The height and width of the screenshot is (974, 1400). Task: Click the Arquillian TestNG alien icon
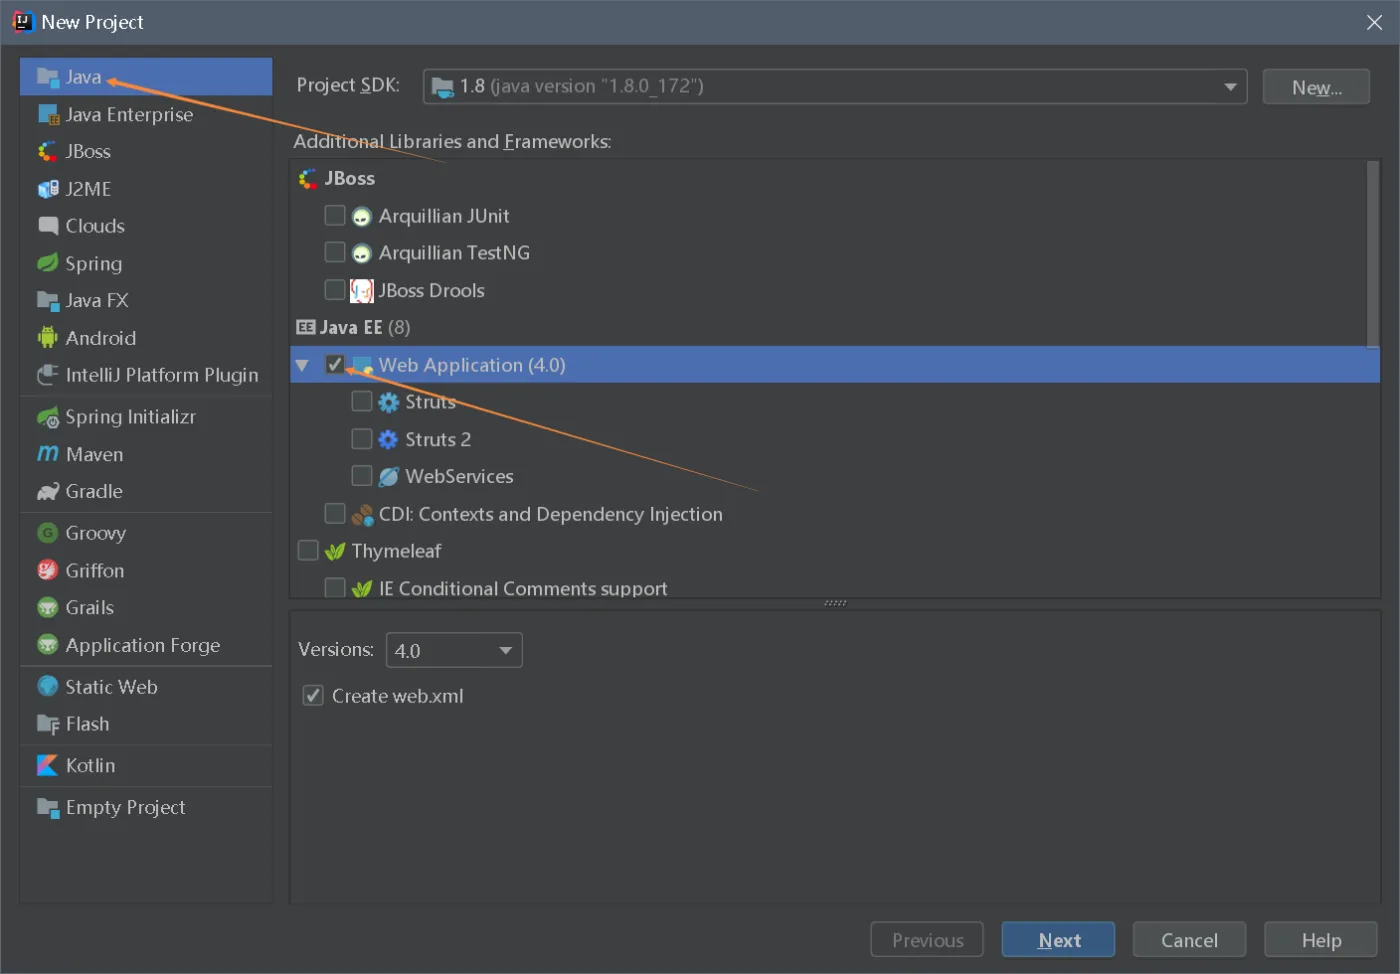[x=362, y=254]
